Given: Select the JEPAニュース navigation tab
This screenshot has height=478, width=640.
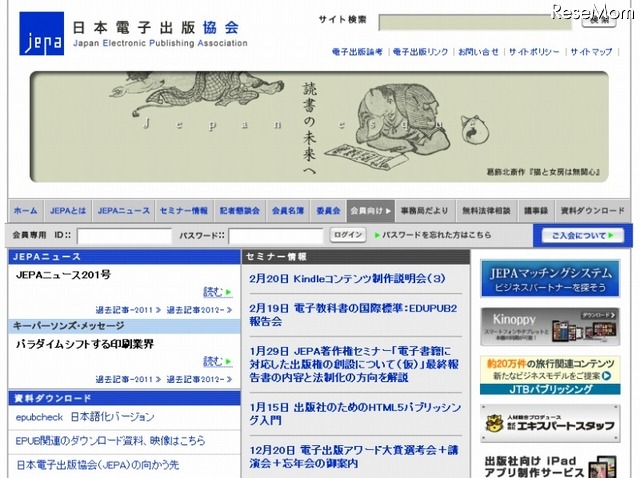Looking at the screenshot, I should 124,211.
